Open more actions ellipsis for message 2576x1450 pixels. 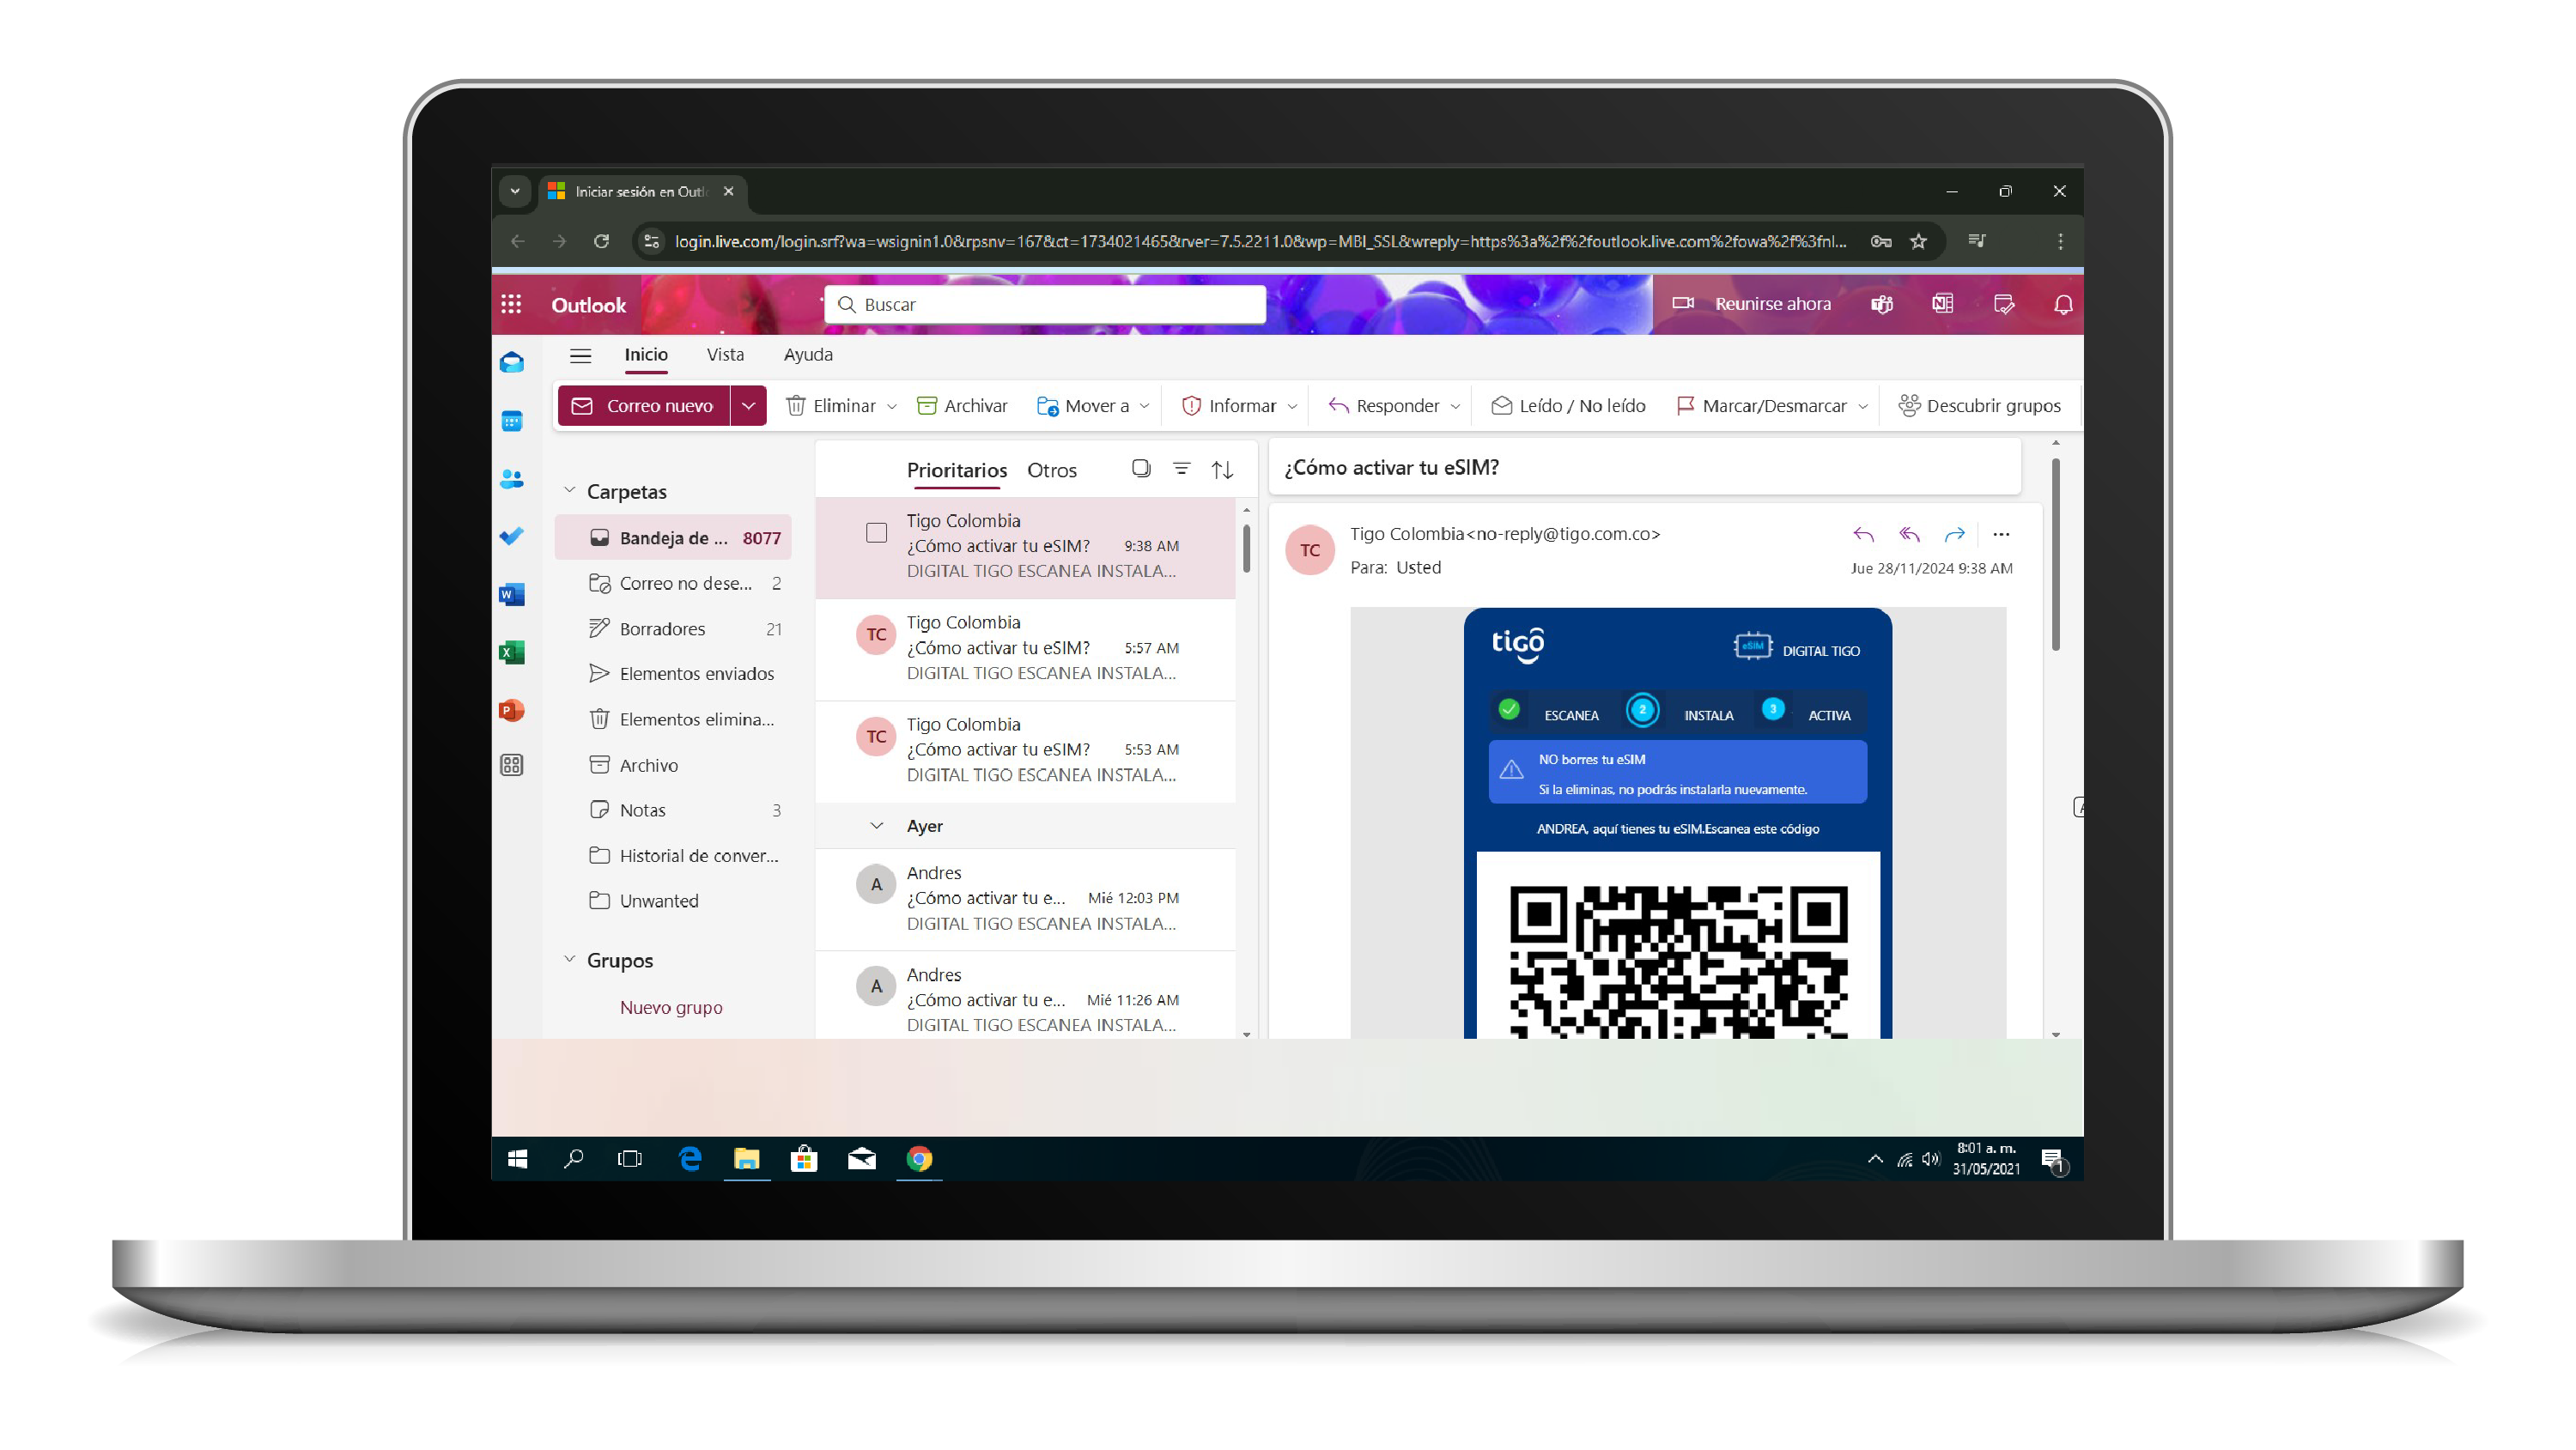(2001, 534)
